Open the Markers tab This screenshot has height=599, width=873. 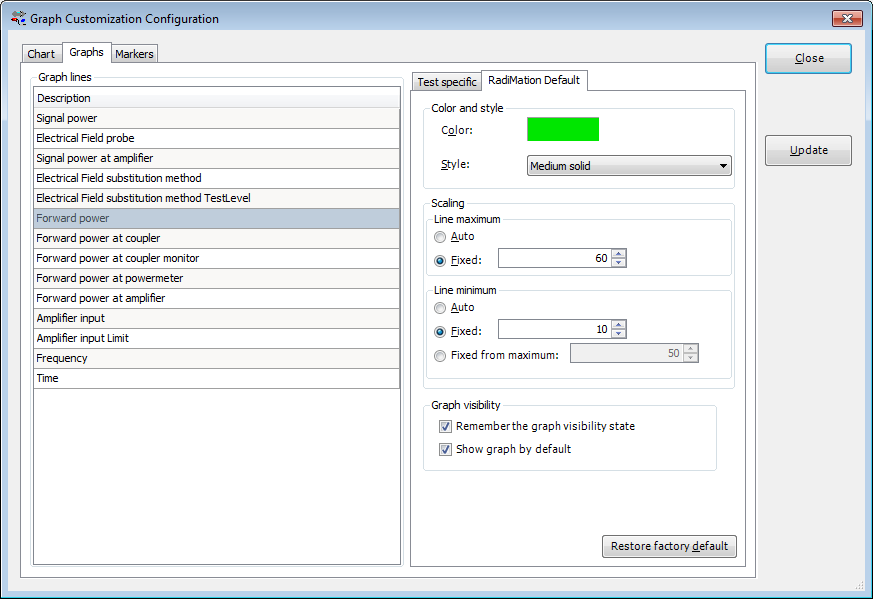click(134, 54)
